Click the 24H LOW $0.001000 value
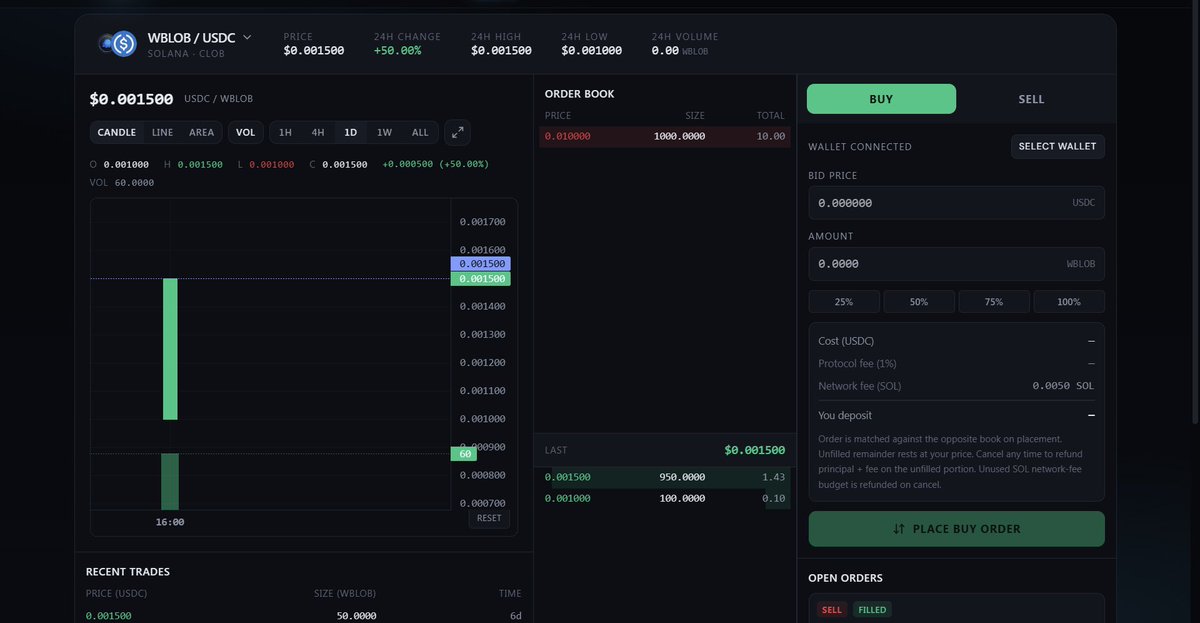 591,50
